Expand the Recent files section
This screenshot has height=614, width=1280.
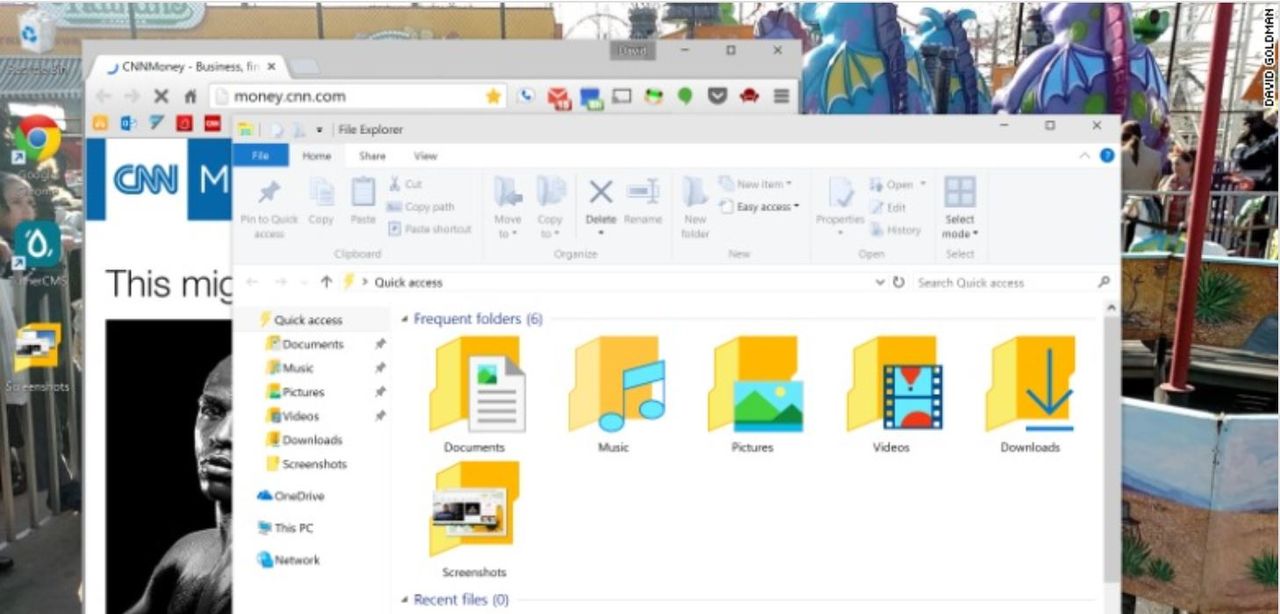(x=405, y=600)
